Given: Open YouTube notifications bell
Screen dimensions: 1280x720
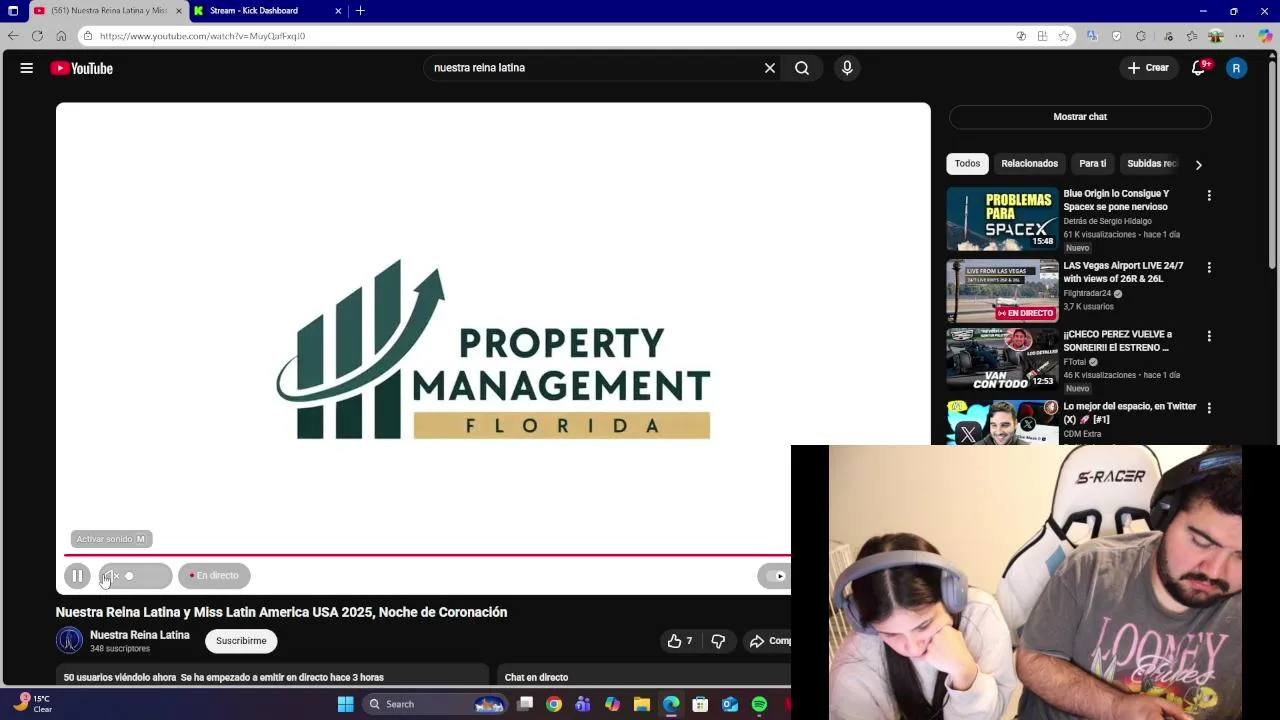Looking at the screenshot, I should pos(1199,68).
